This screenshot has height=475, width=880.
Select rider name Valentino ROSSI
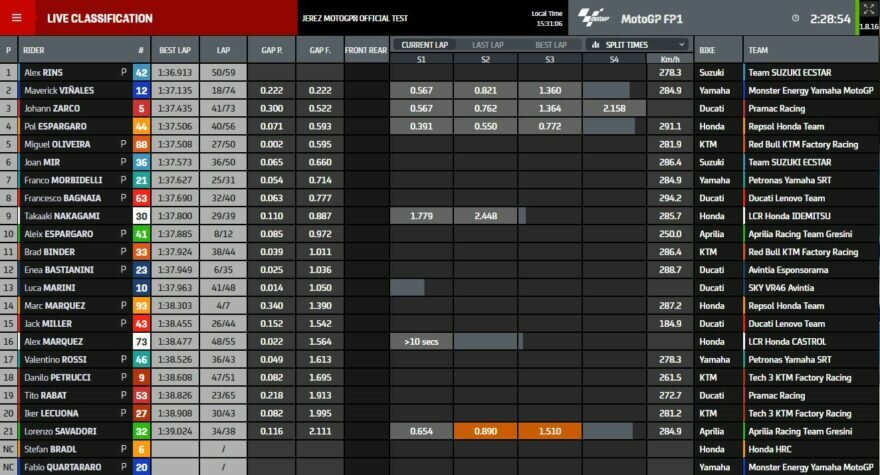point(56,359)
